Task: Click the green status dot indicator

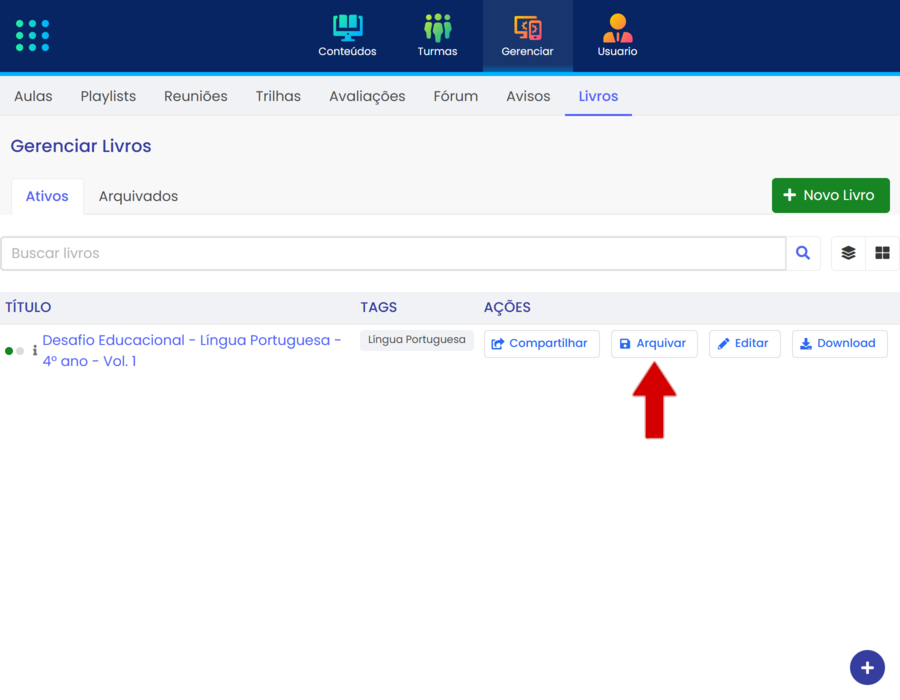Action: coord(9,351)
